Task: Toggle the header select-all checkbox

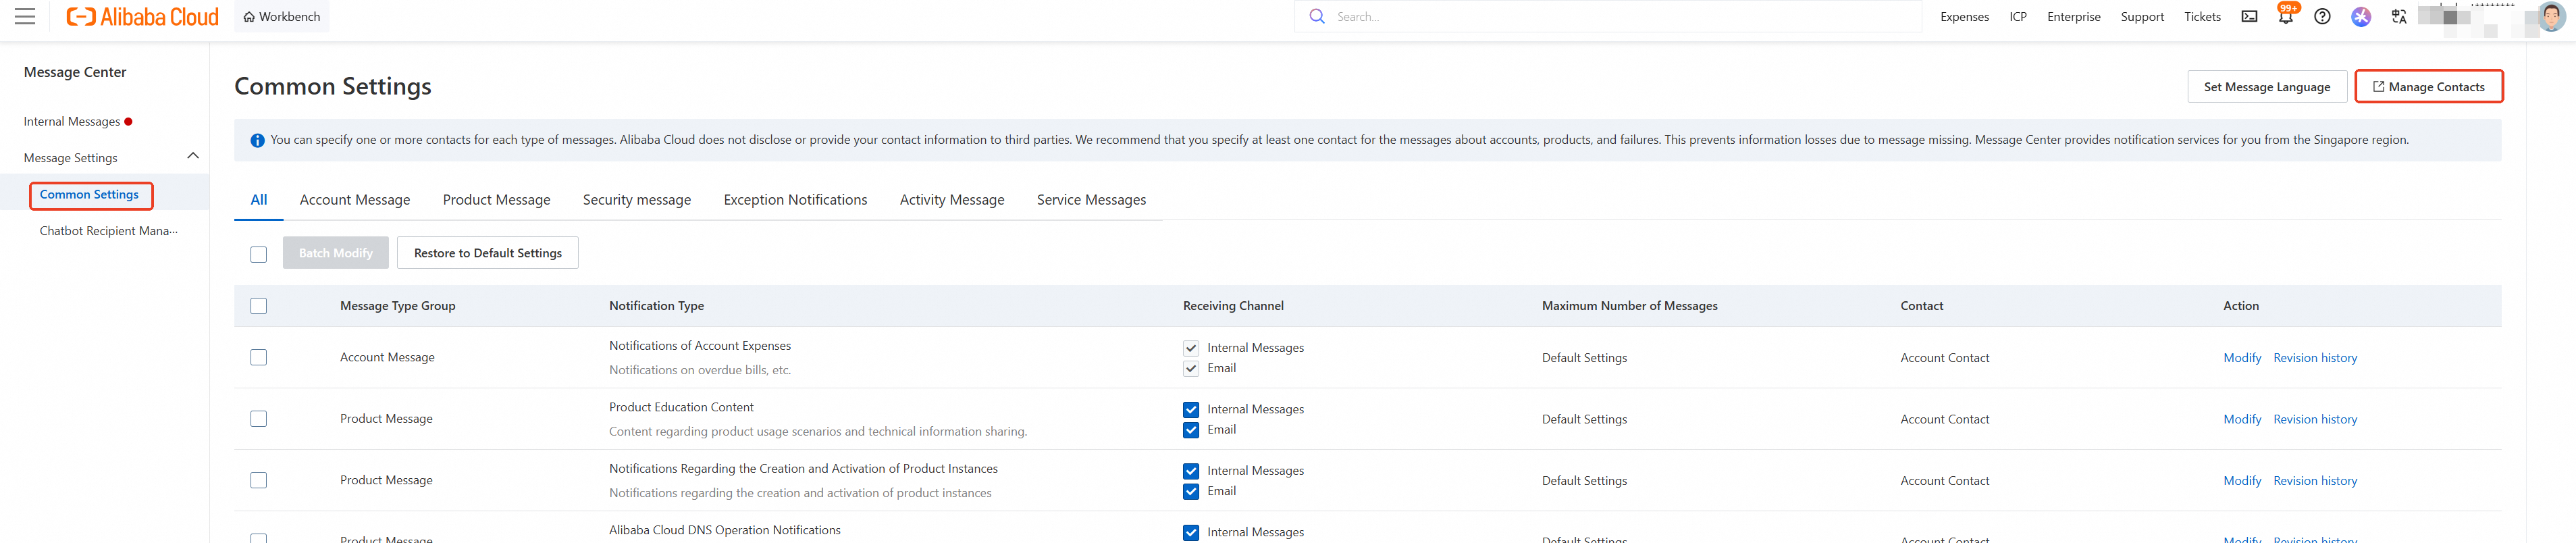Action: [259, 306]
